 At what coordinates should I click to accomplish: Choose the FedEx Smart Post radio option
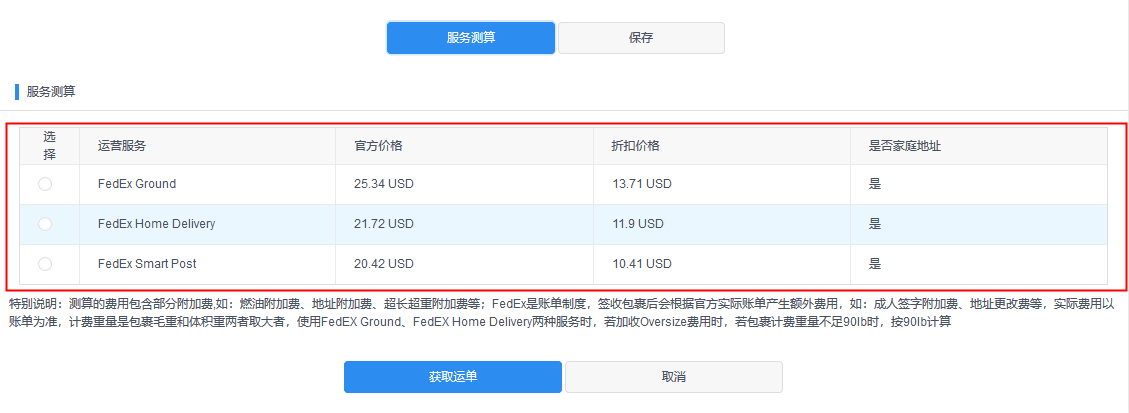point(45,264)
